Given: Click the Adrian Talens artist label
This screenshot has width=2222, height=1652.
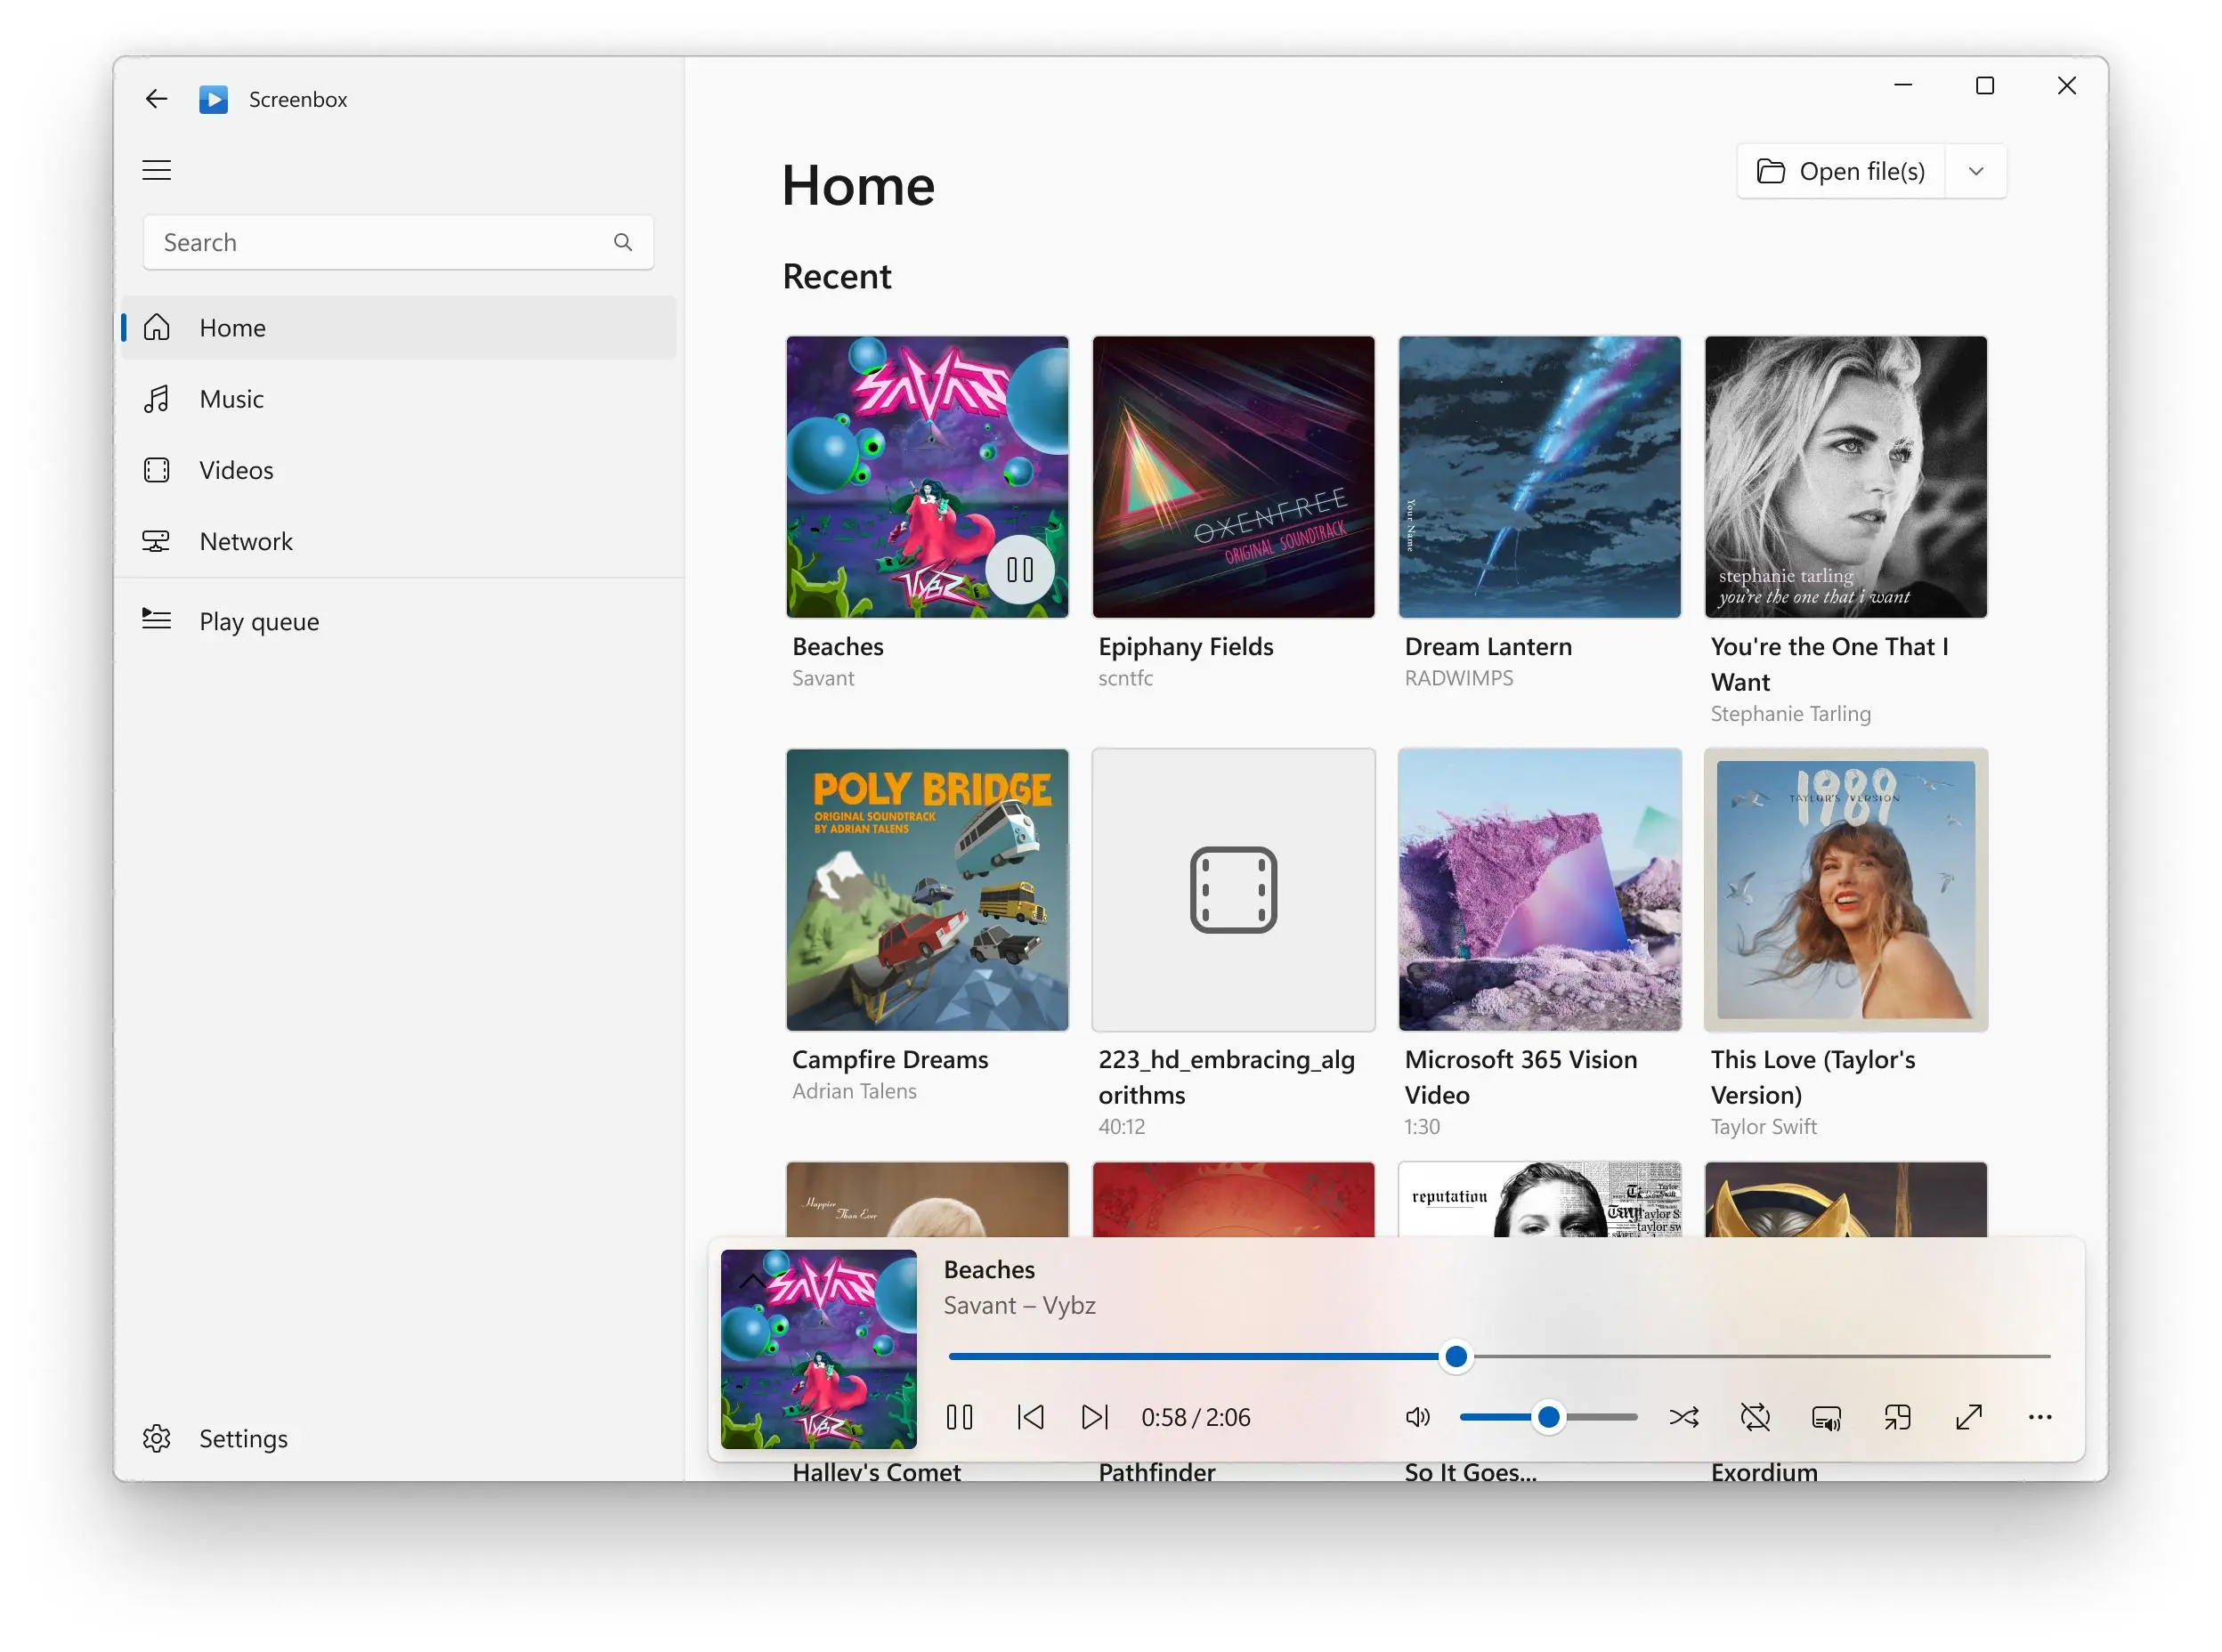Looking at the screenshot, I should tap(854, 1091).
